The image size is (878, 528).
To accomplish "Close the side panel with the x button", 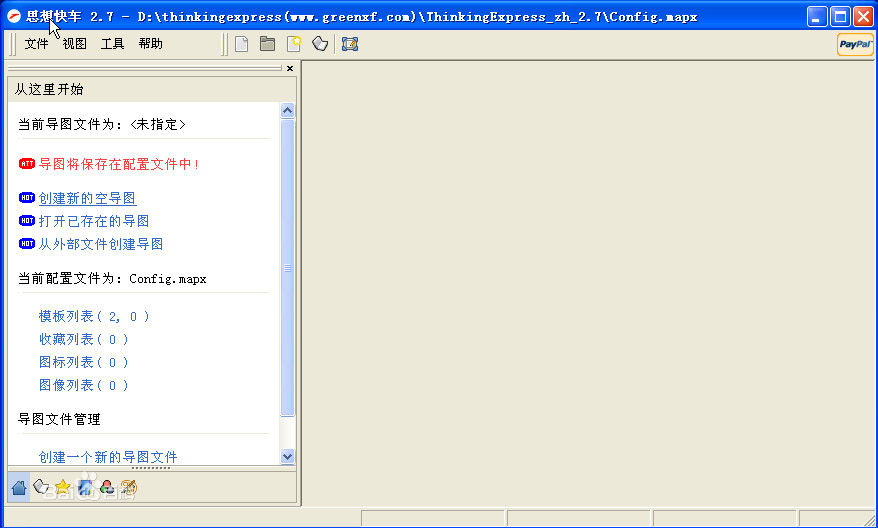I will pyautogui.click(x=290, y=69).
